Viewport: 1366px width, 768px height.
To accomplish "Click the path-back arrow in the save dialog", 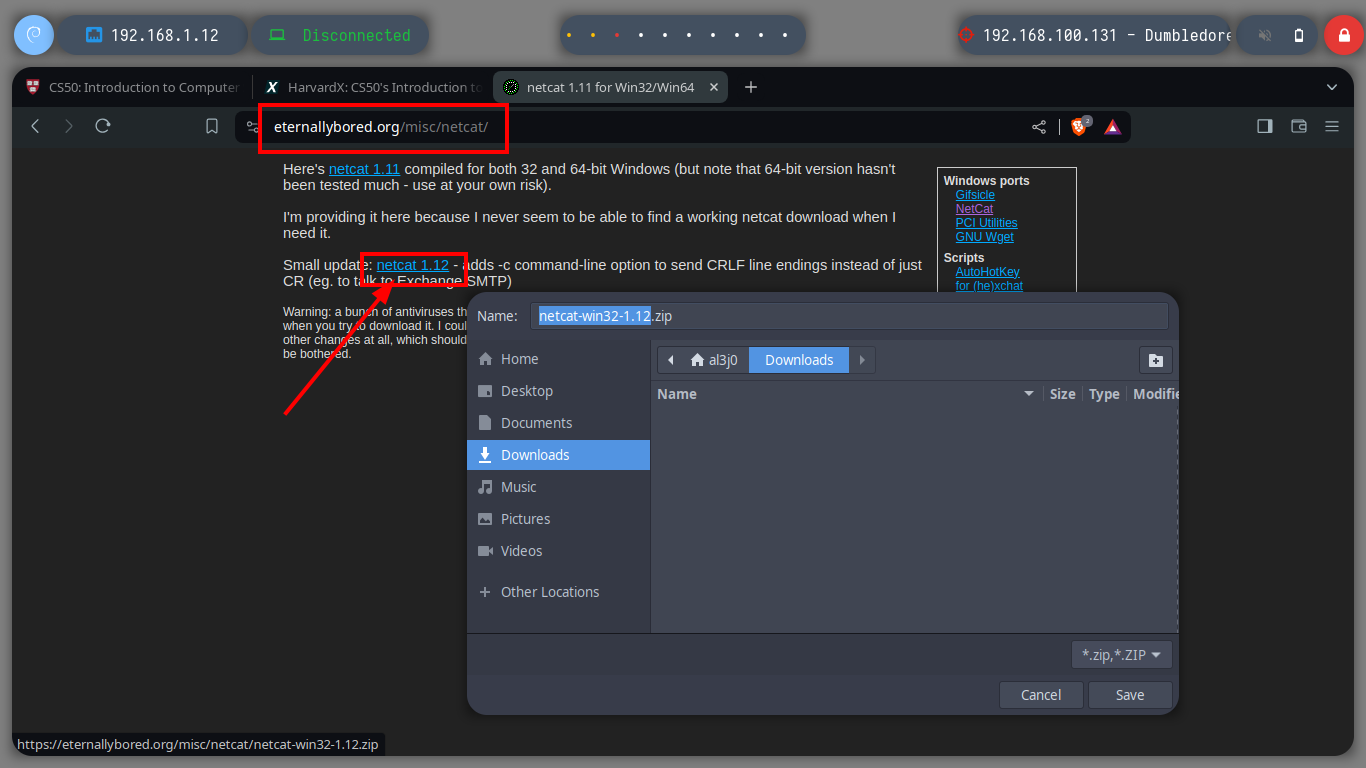I will [670, 360].
